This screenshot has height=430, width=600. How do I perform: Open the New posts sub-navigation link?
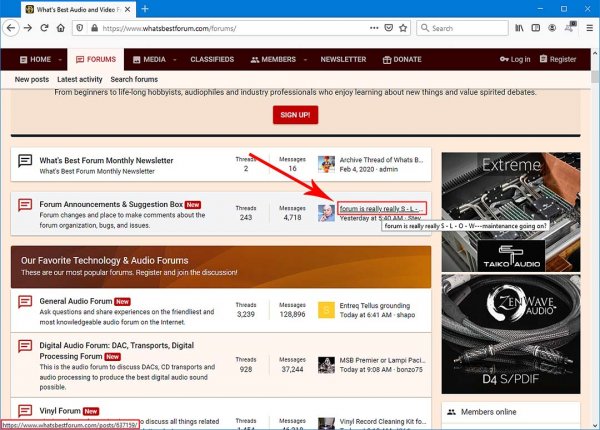click(32, 80)
